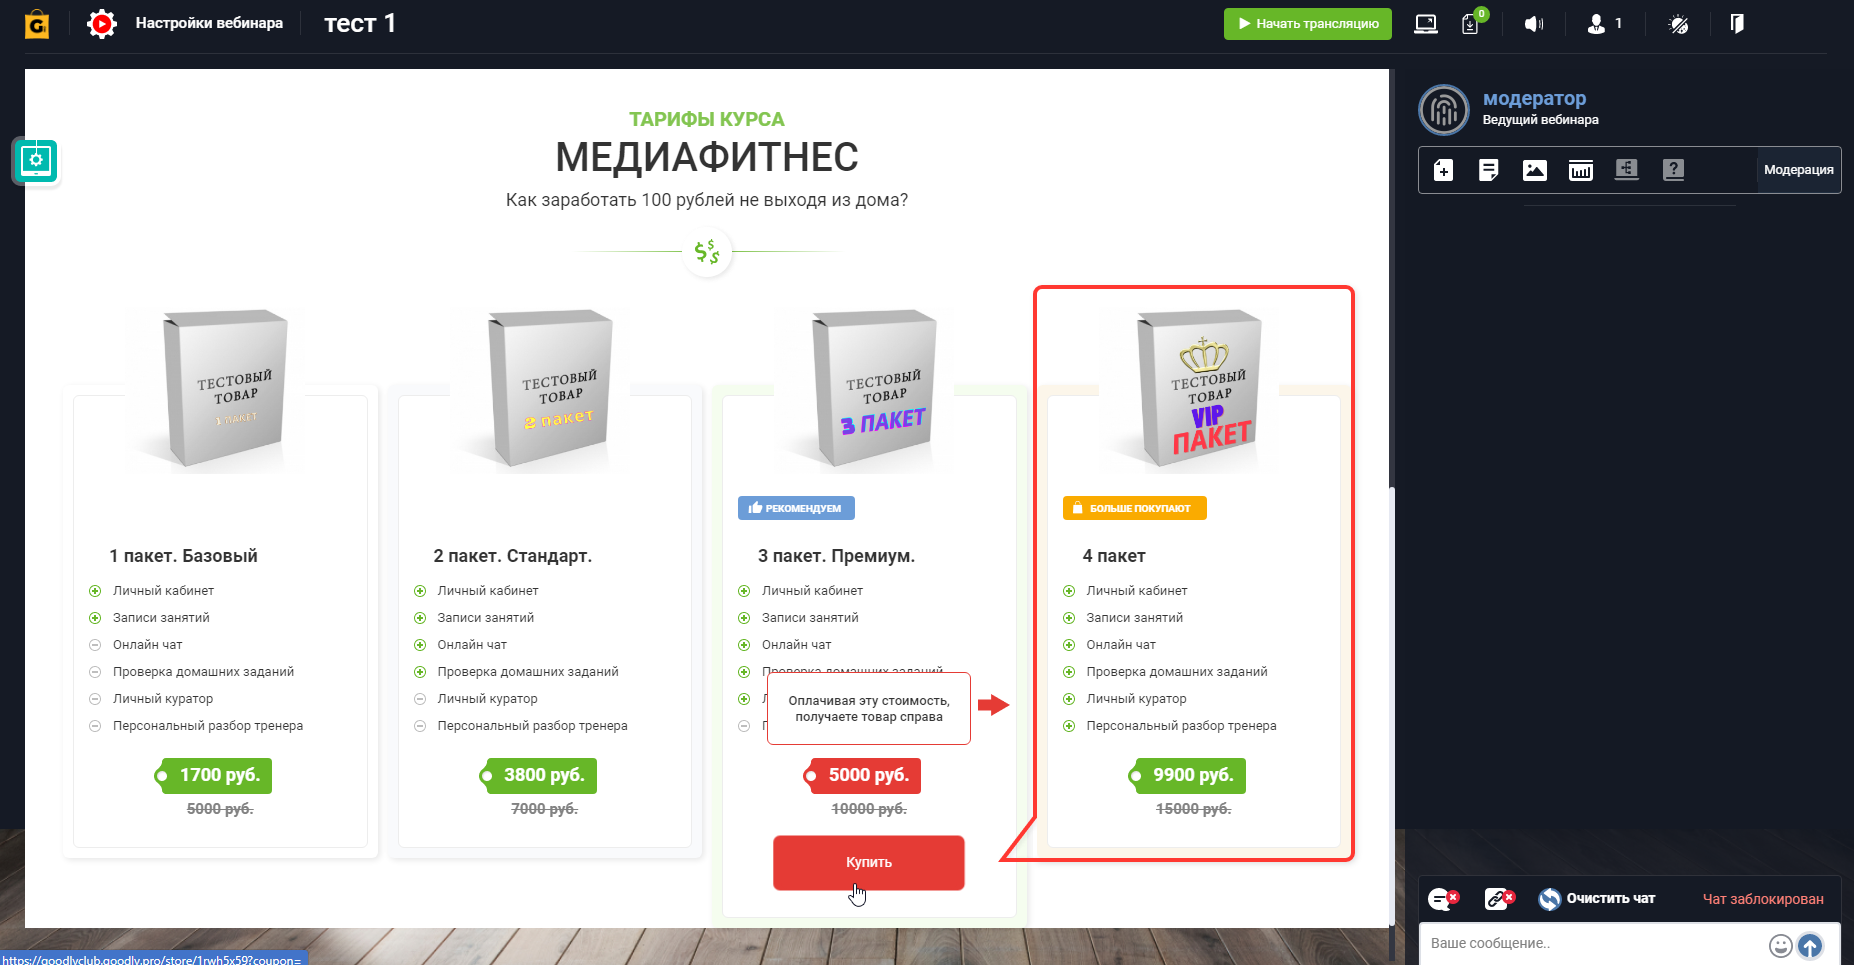
Task: Open the question mark test icon
Action: (x=1673, y=170)
